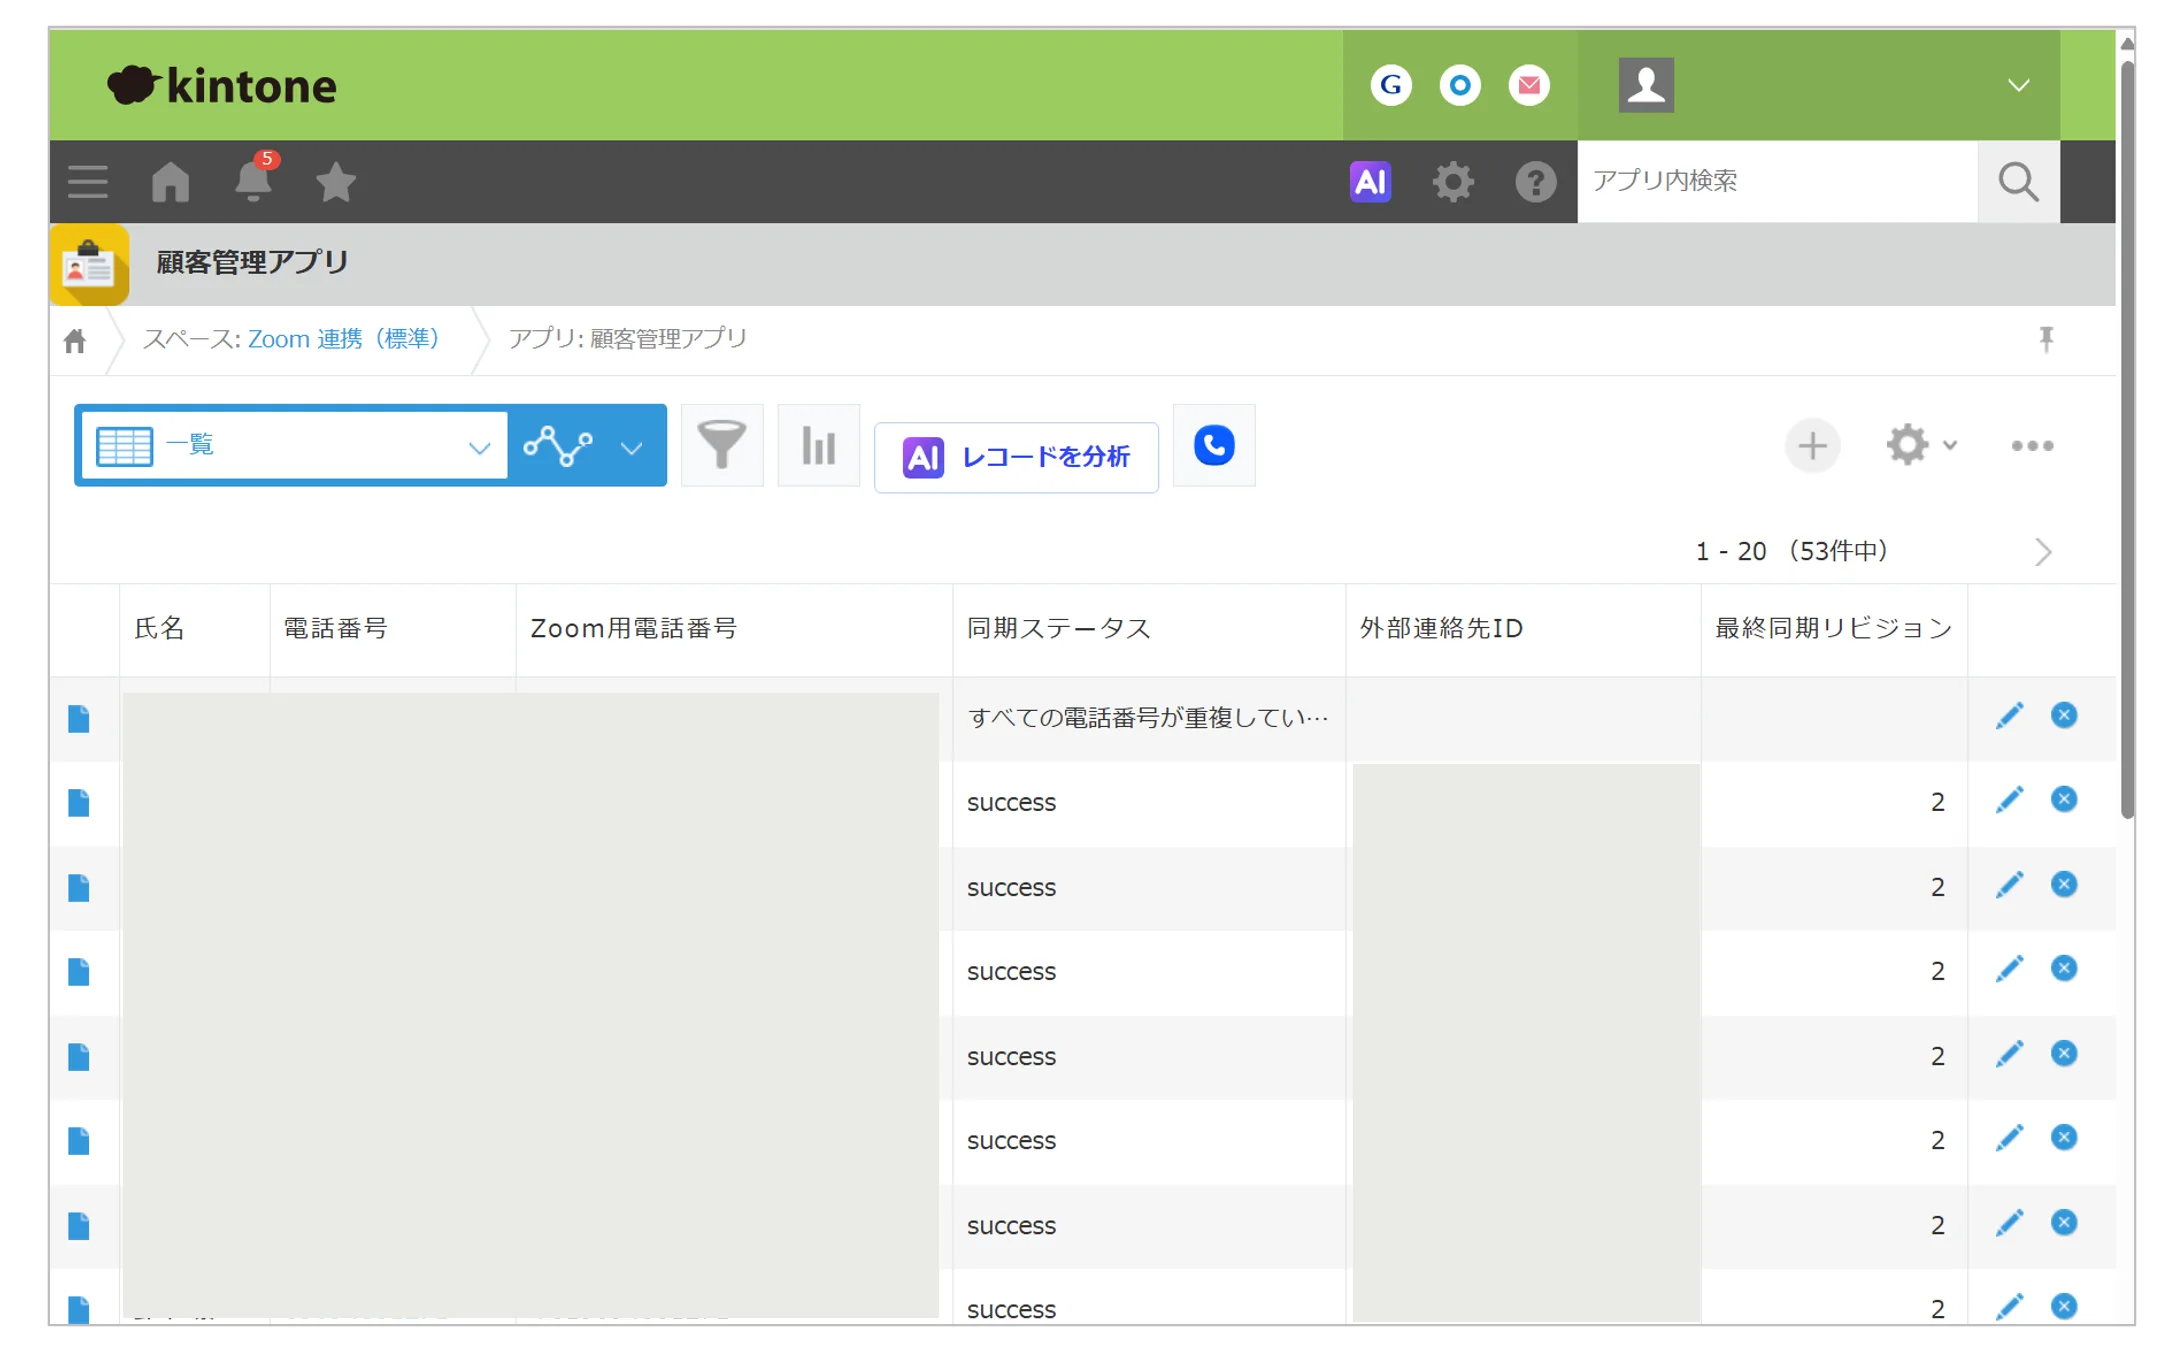The image size is (2179, 1369).
Task: Expand the 一覧 view dropdown
Action: 294,446
